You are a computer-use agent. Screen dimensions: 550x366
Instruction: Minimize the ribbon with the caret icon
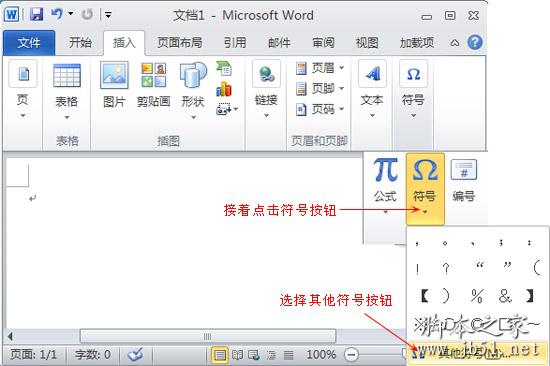click(x=455, y=43)
